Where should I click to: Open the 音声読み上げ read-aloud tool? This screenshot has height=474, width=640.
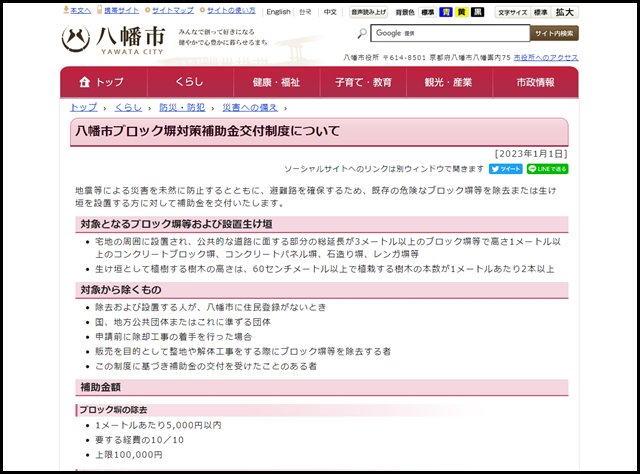pyautogui.click(x=368, y=12)
